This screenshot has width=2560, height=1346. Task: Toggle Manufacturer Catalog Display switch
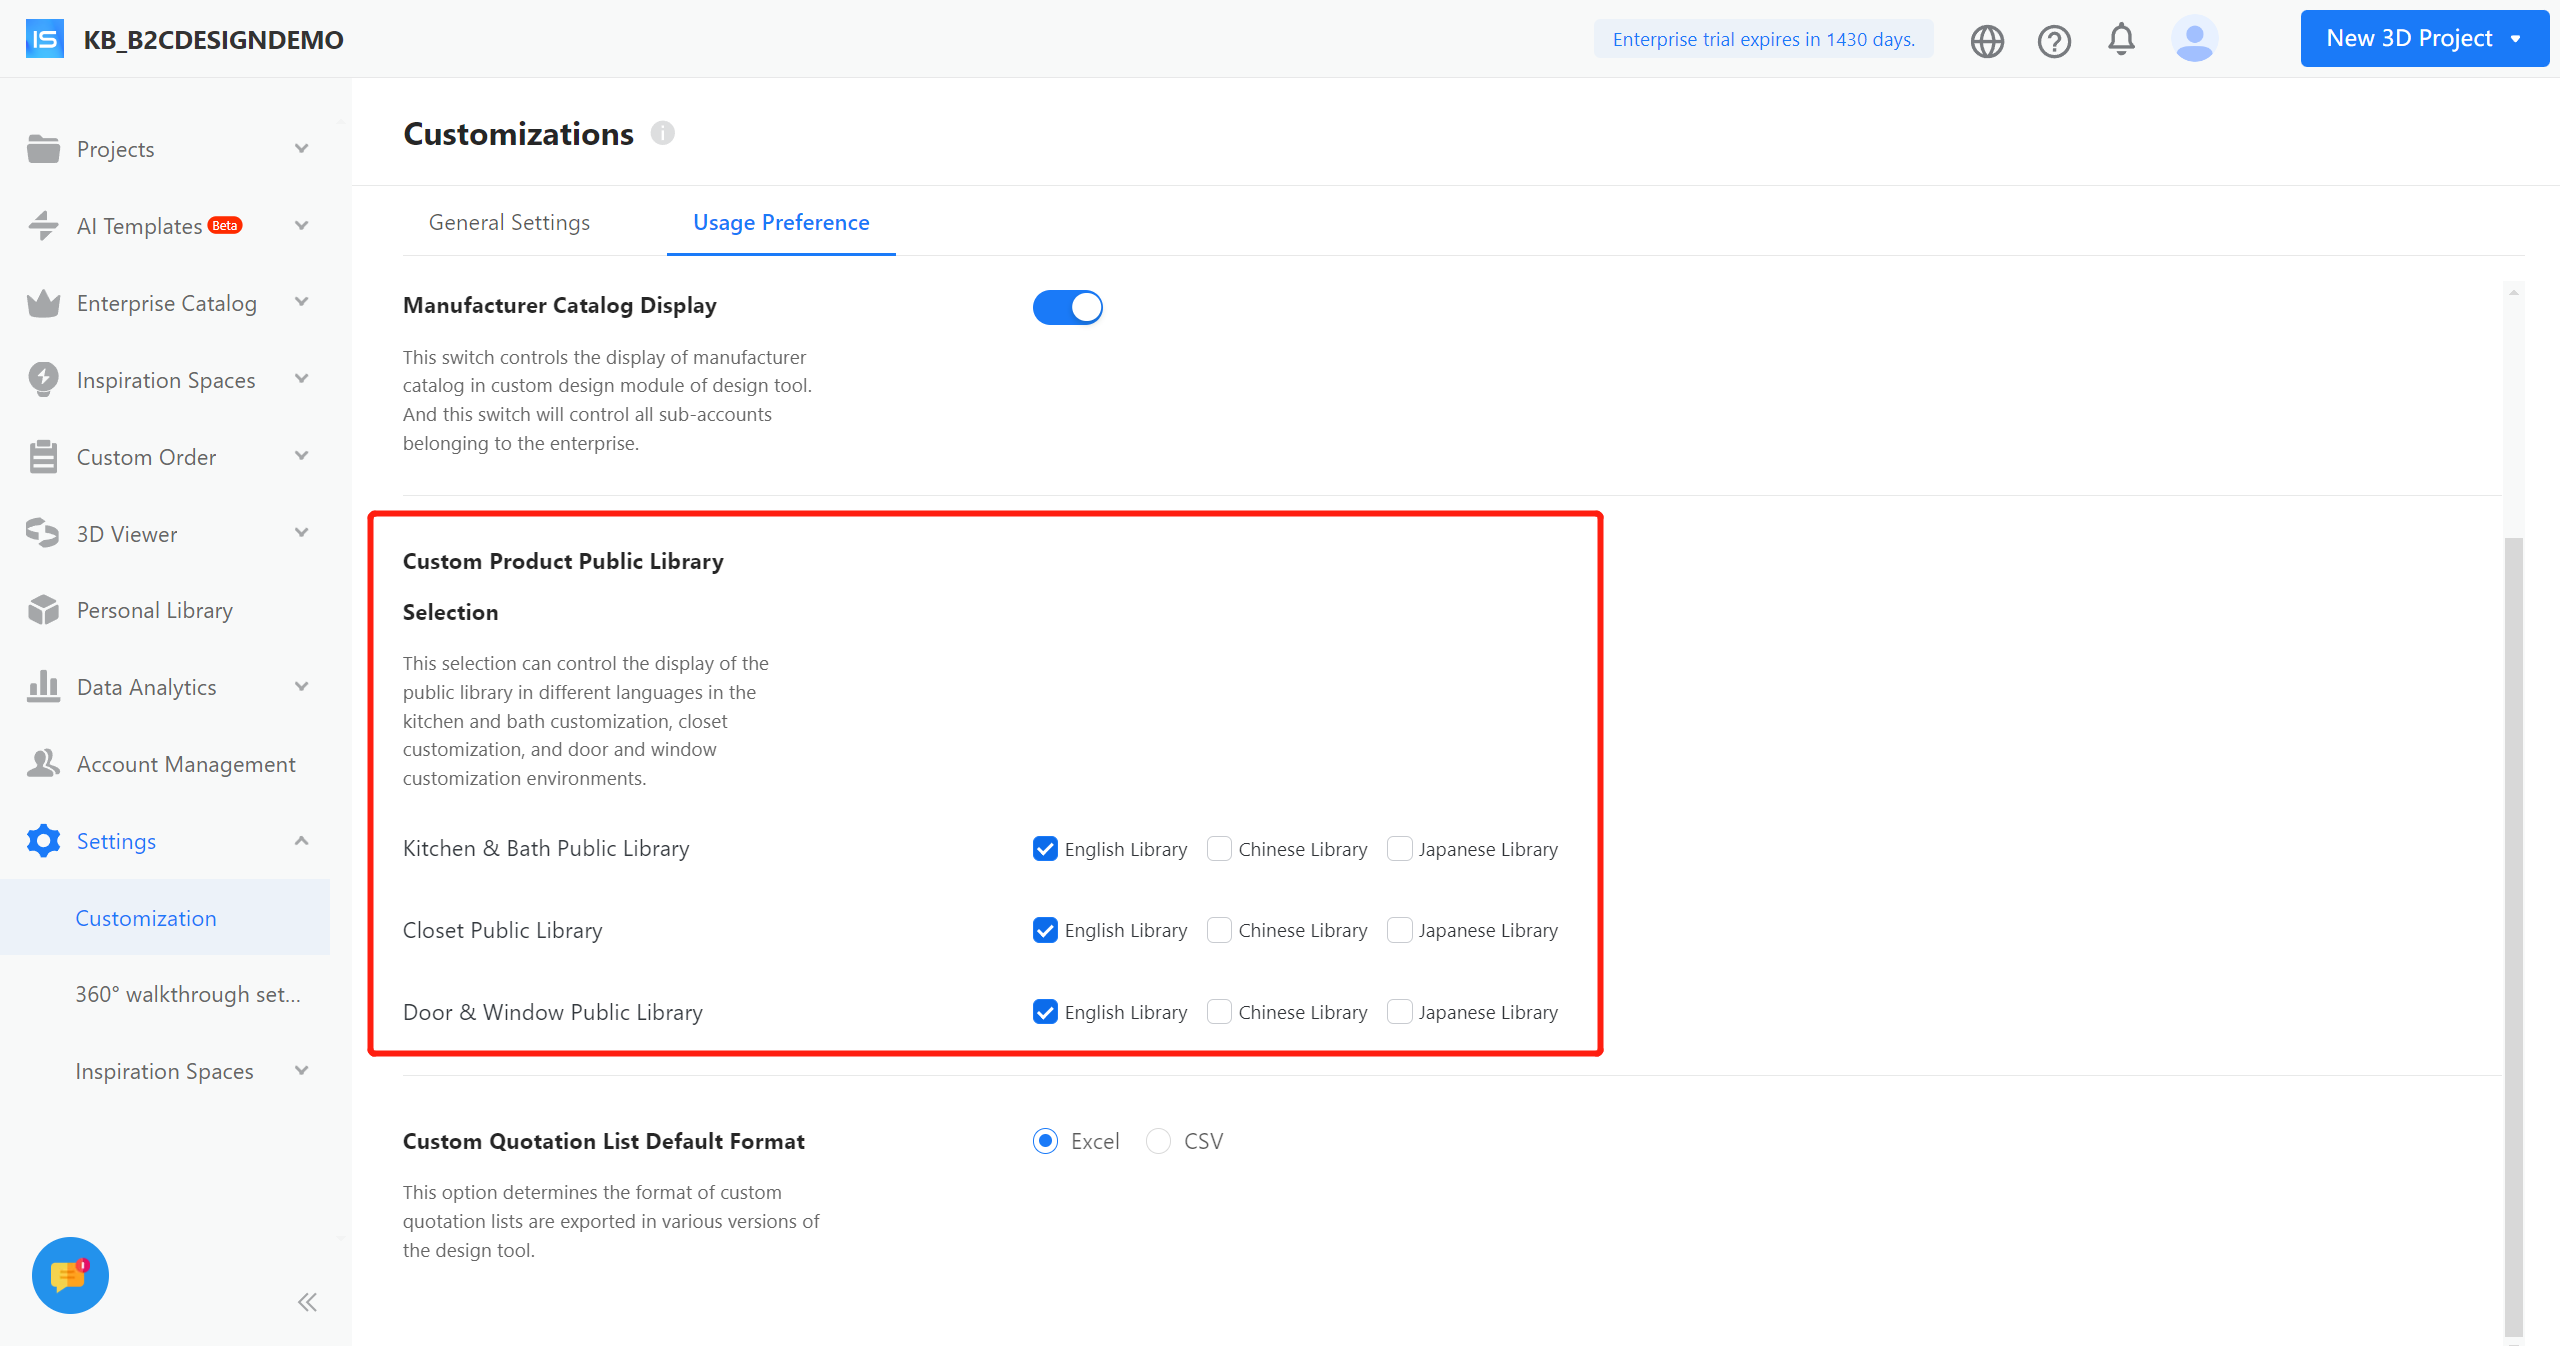(x=1067, y=307)
